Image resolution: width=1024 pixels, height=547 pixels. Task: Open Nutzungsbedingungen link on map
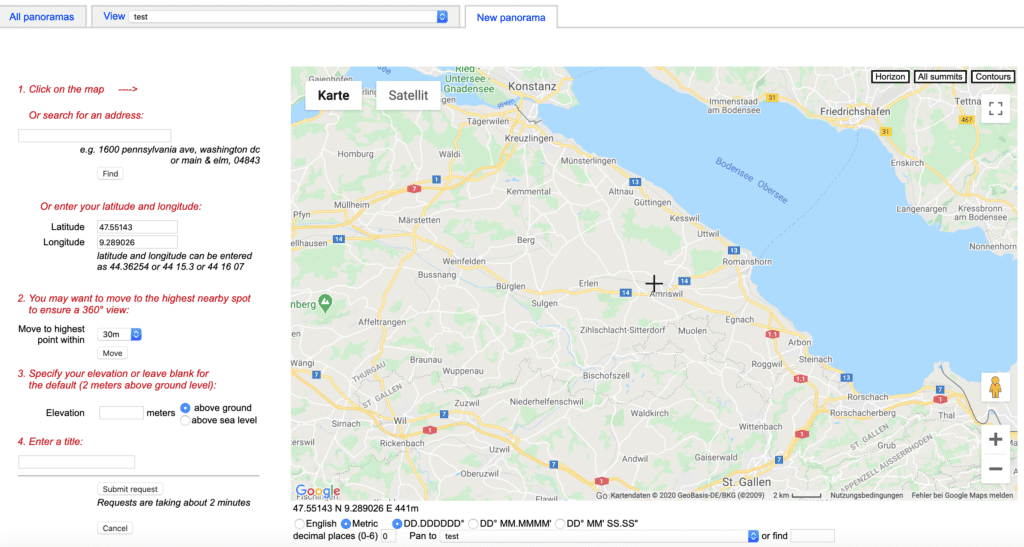(x=867, y=495)
